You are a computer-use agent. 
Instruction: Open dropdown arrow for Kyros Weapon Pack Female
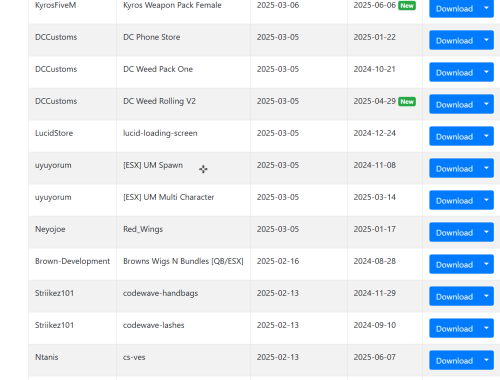point(487,8)
